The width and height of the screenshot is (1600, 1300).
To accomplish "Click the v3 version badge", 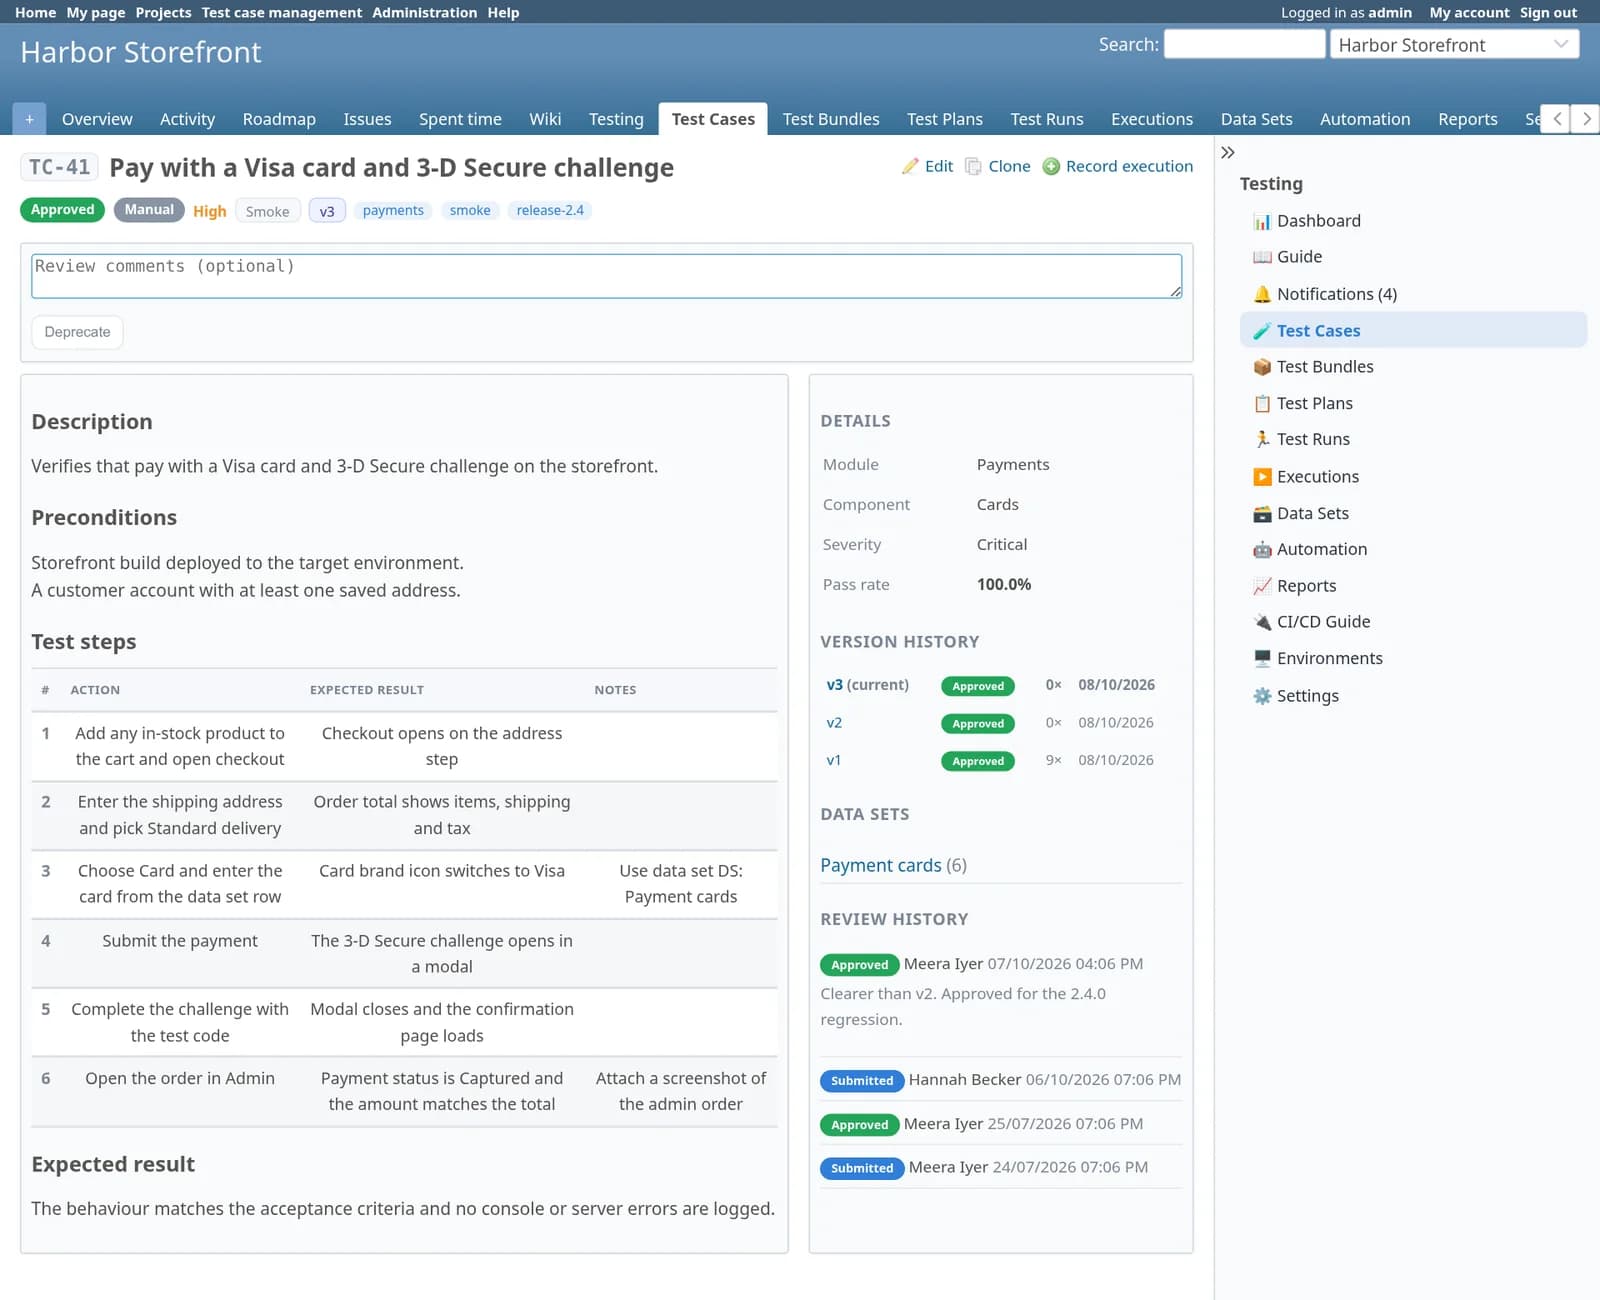I will [327, 211].
